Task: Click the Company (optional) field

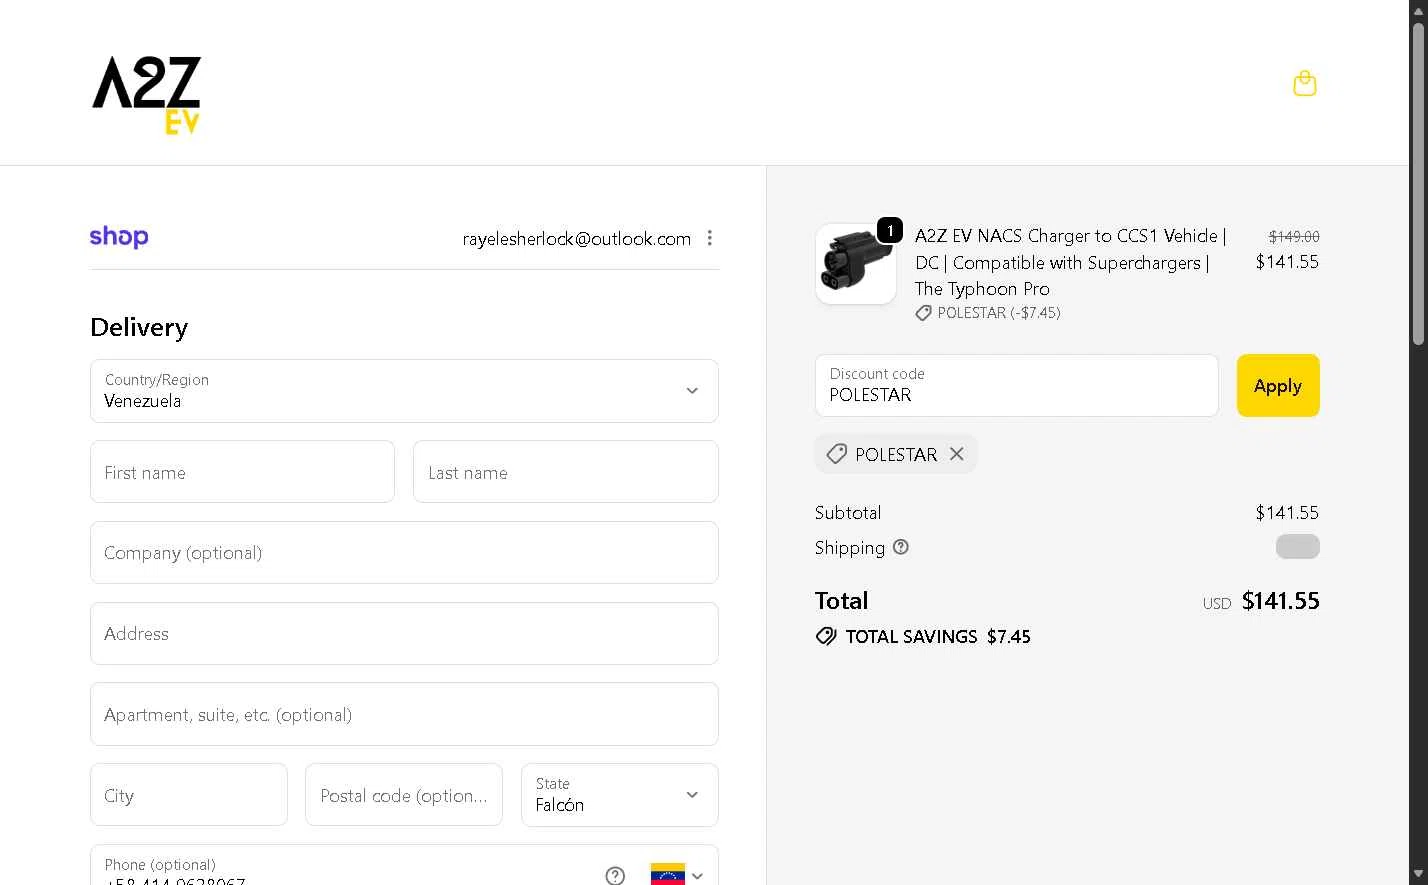Action: (404, 552)
